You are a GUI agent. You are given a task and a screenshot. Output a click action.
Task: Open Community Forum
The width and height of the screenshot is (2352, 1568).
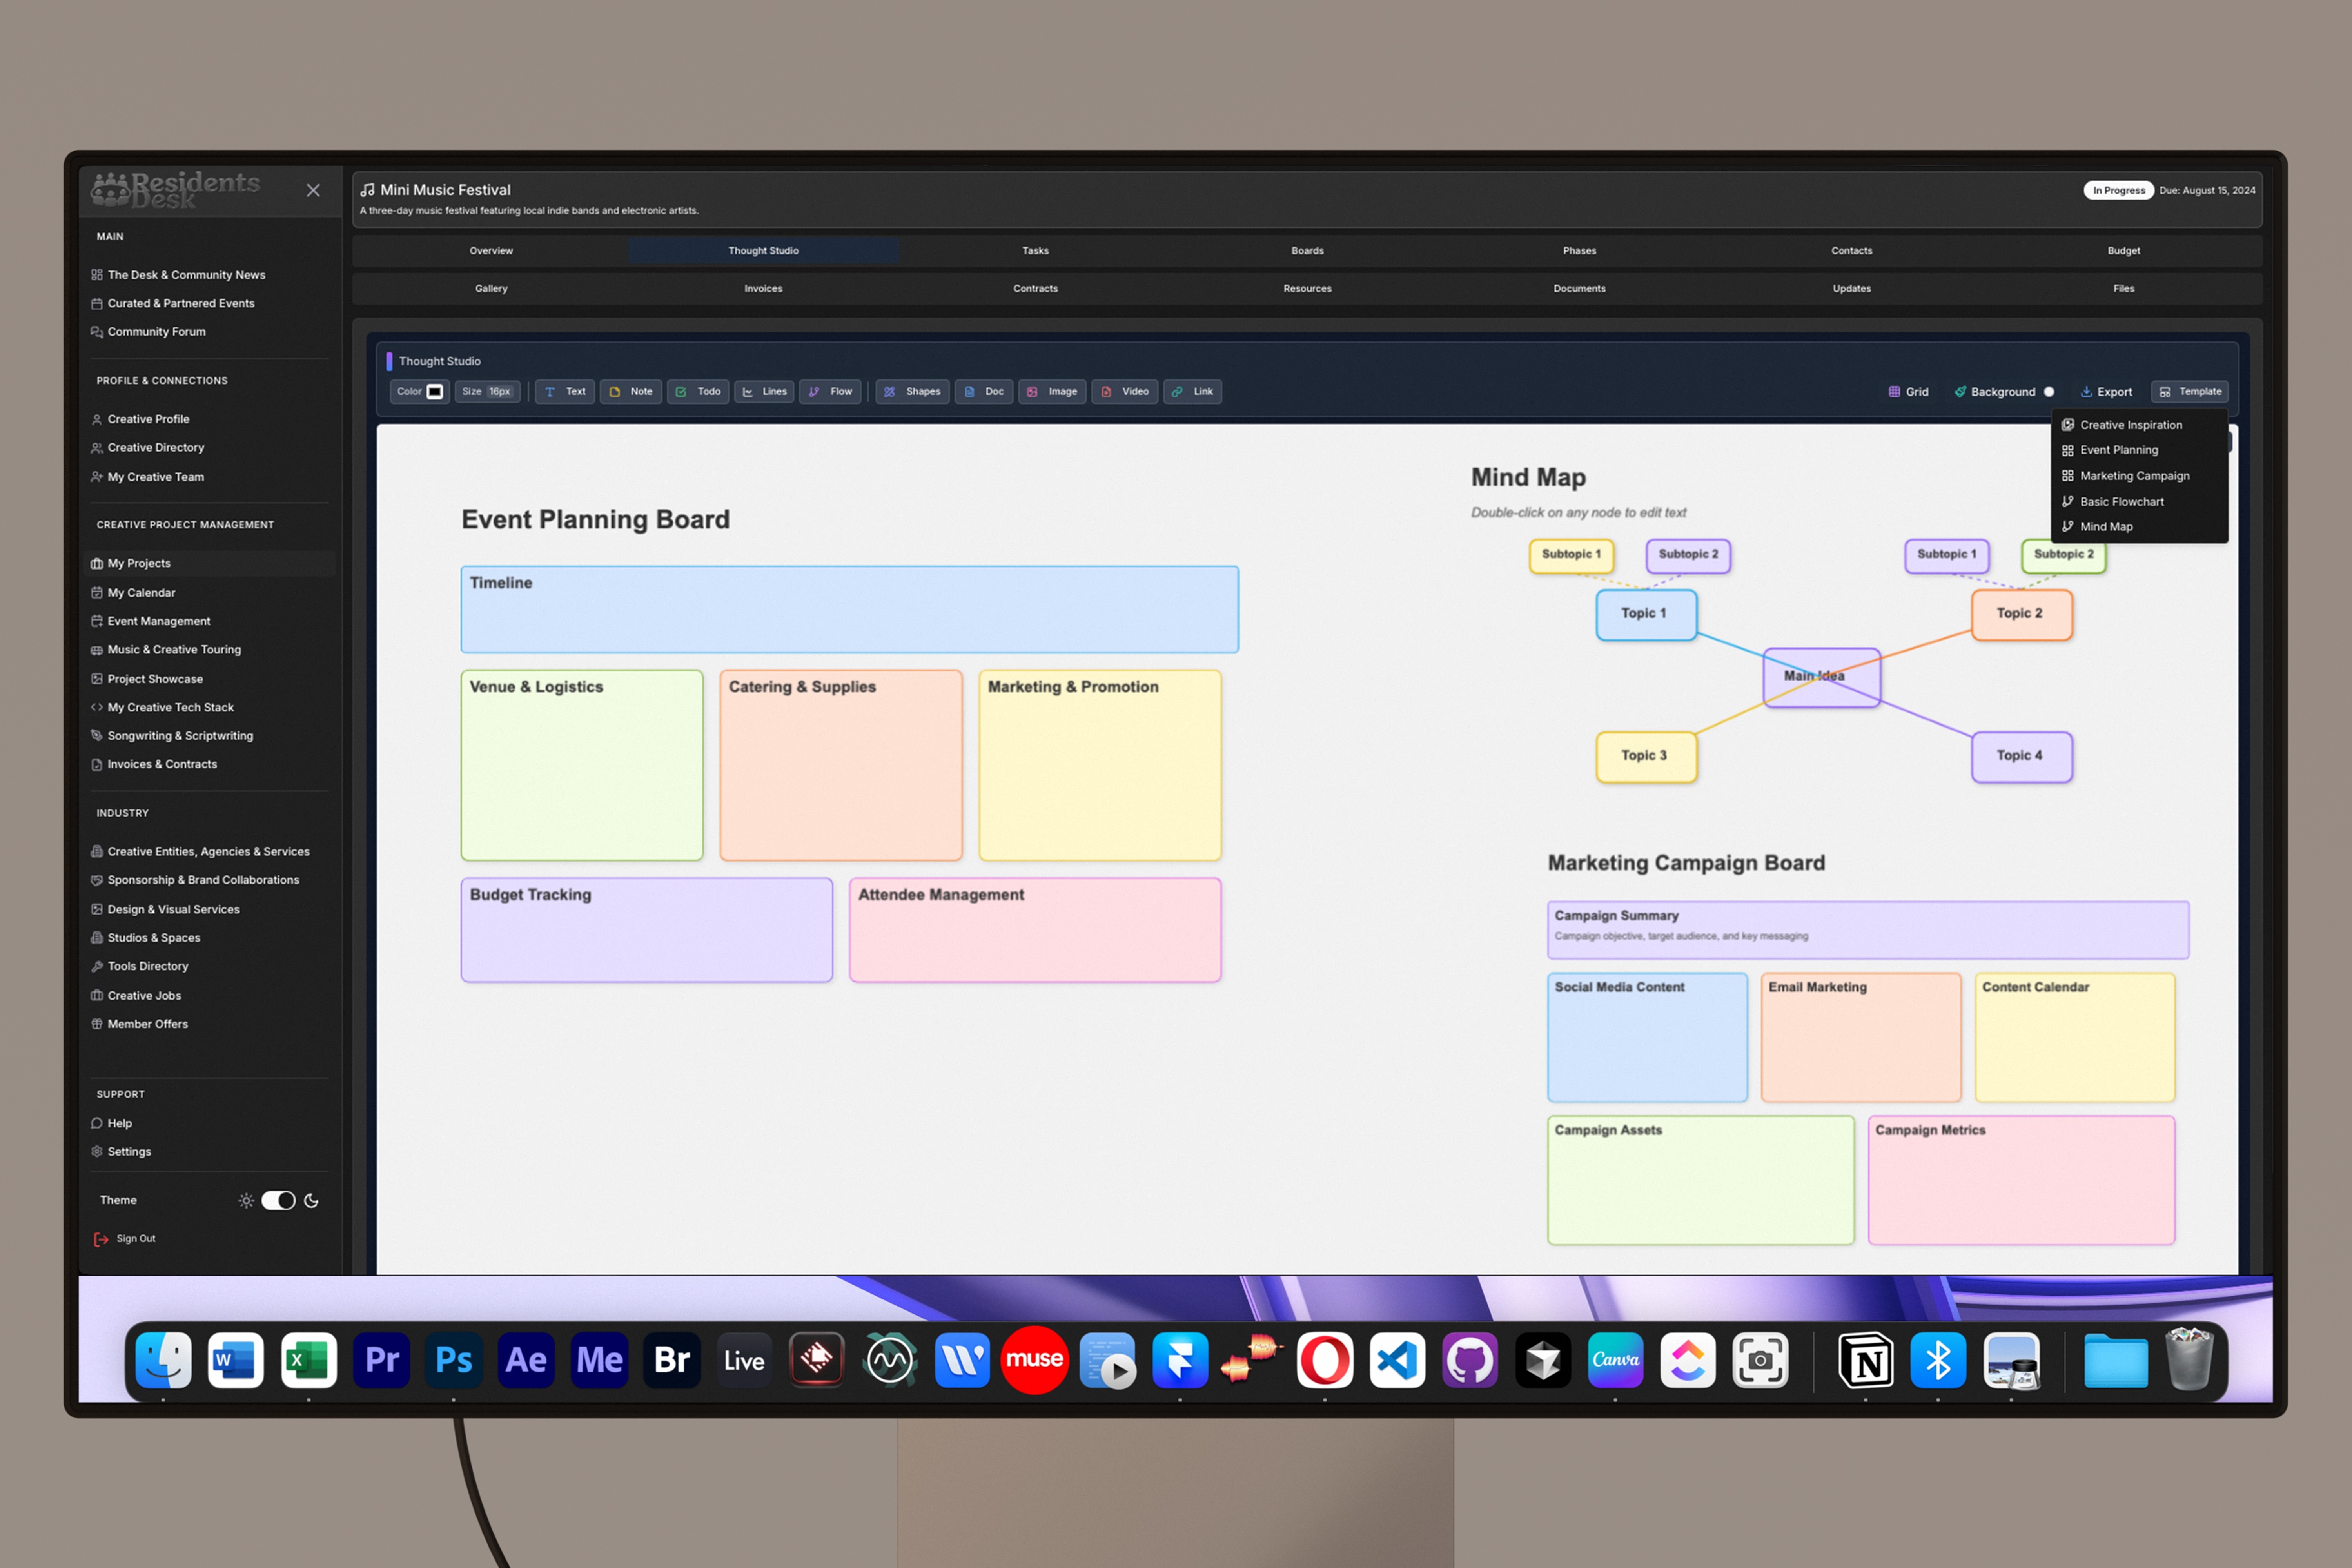click(x=148, y=332)
